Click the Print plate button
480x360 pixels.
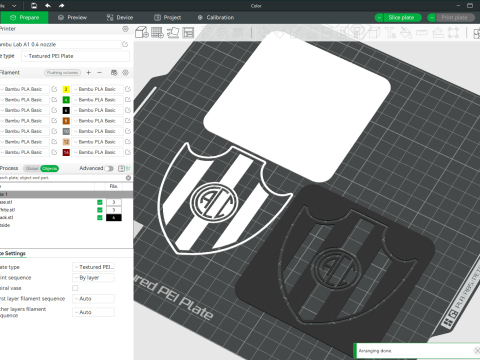click(455, 18)
